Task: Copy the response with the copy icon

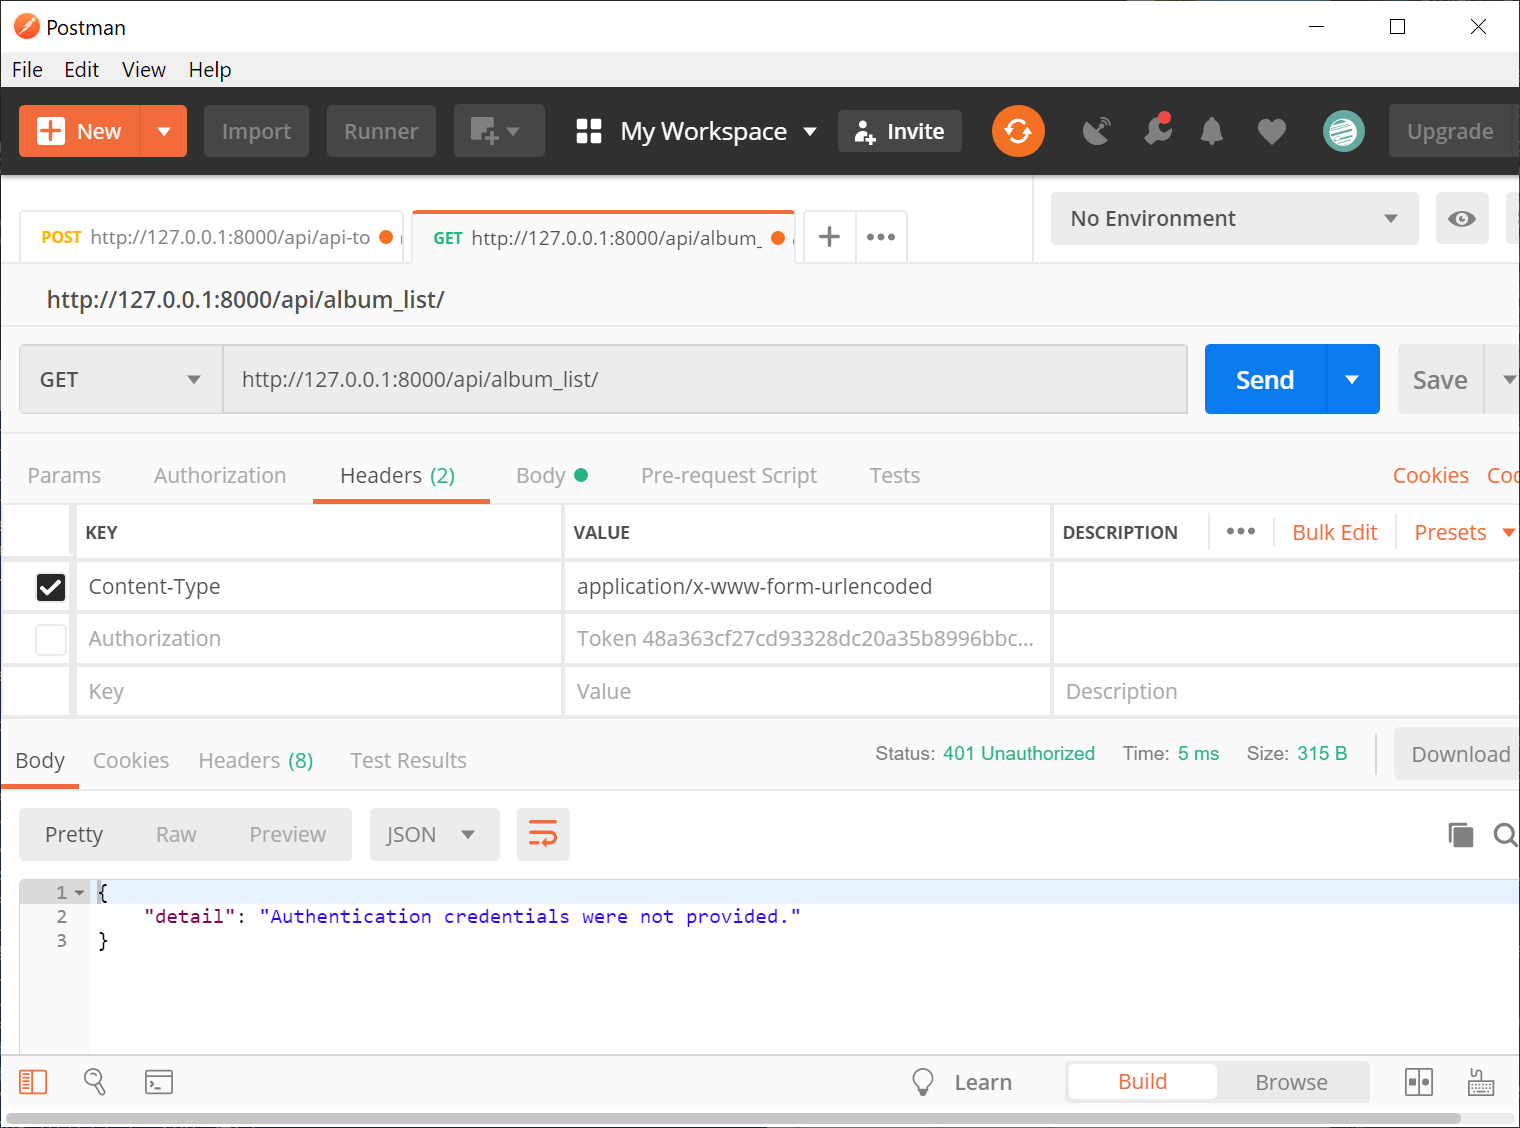Action: [1461, 834]
